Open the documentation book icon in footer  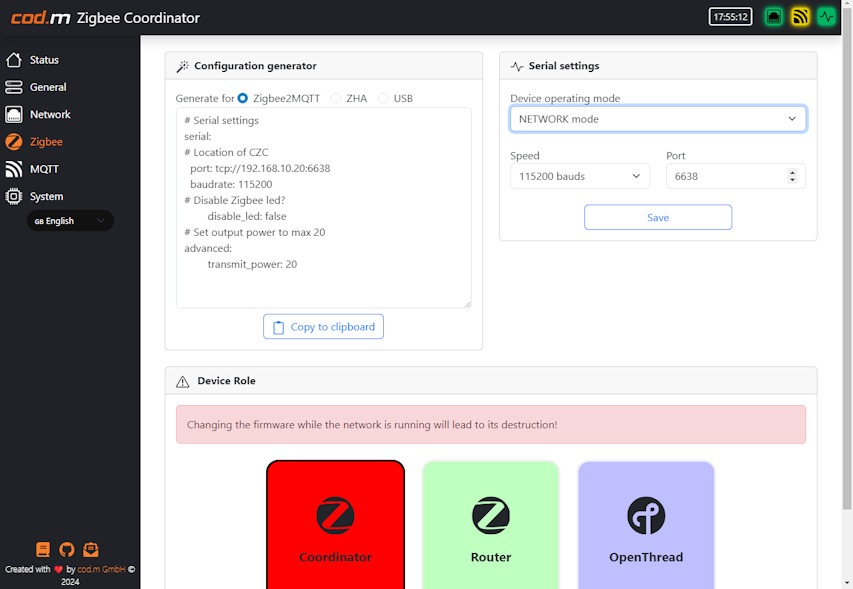tap(43, 549)
